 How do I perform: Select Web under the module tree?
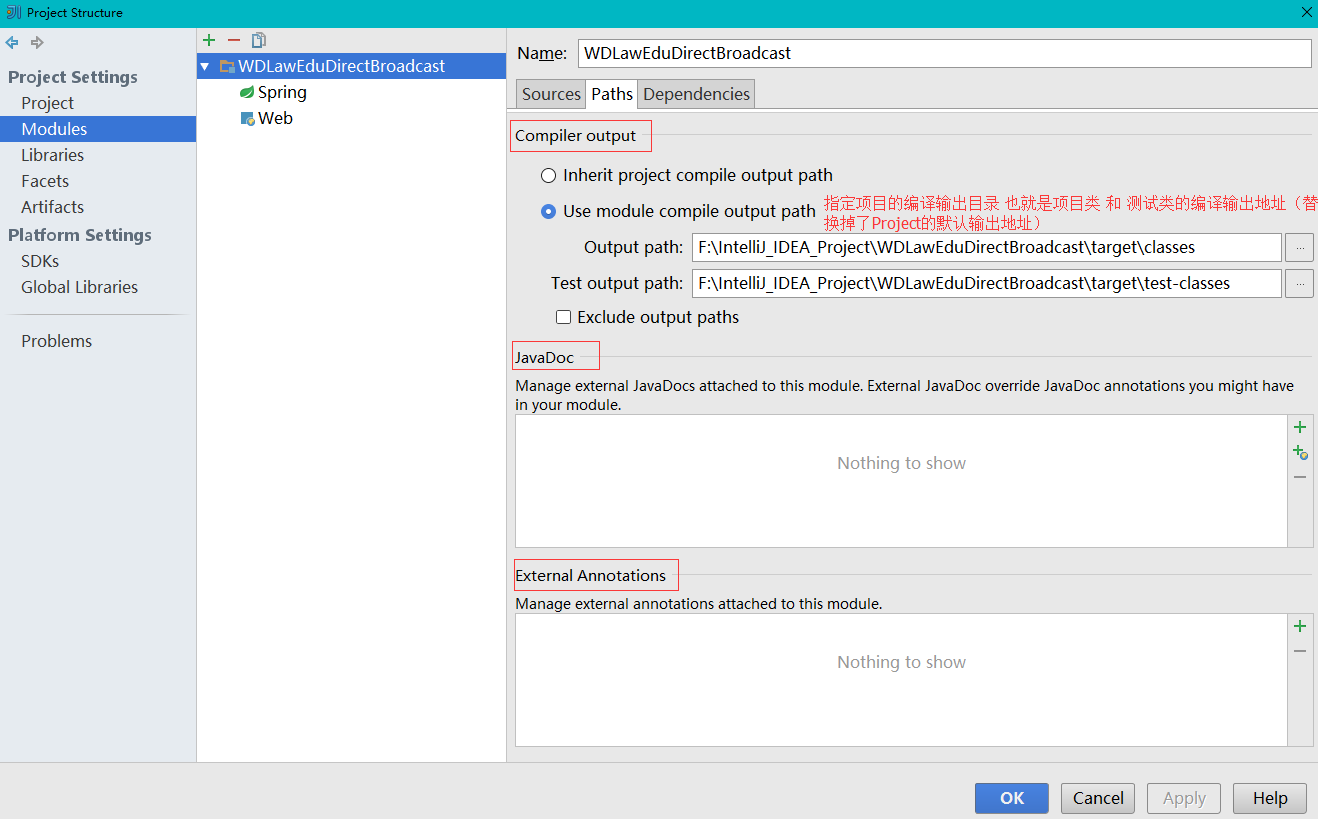pyautogui.click(x=275, y=118)
